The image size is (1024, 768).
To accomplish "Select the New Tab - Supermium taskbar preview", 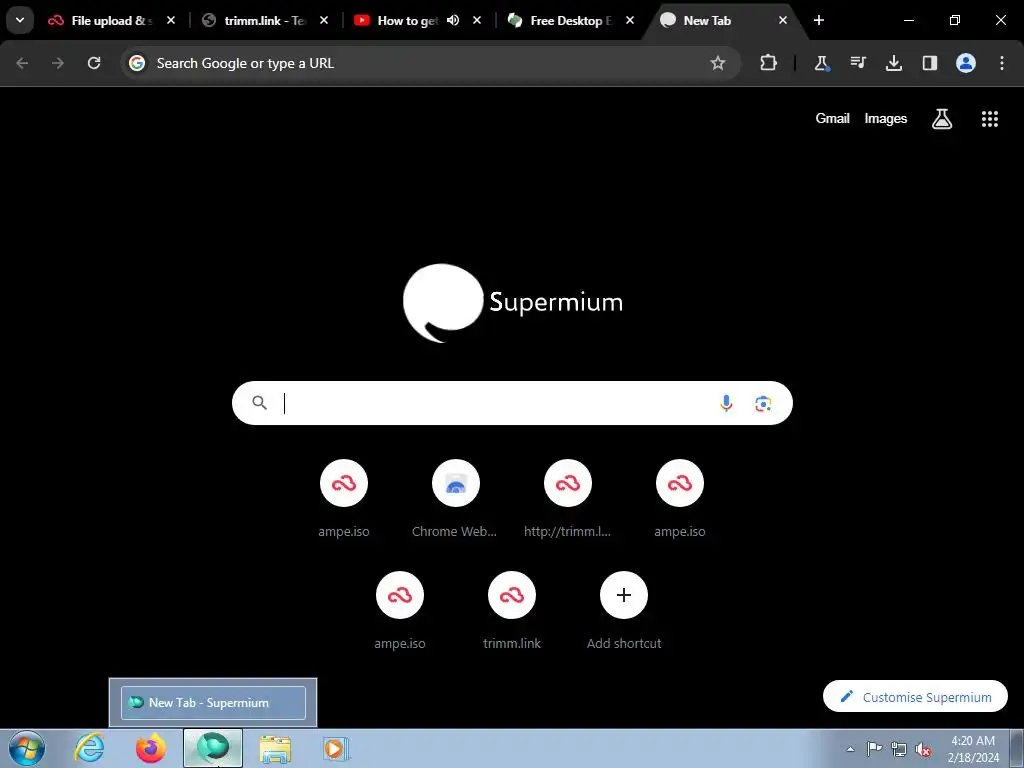I will [x=213, y=703].
